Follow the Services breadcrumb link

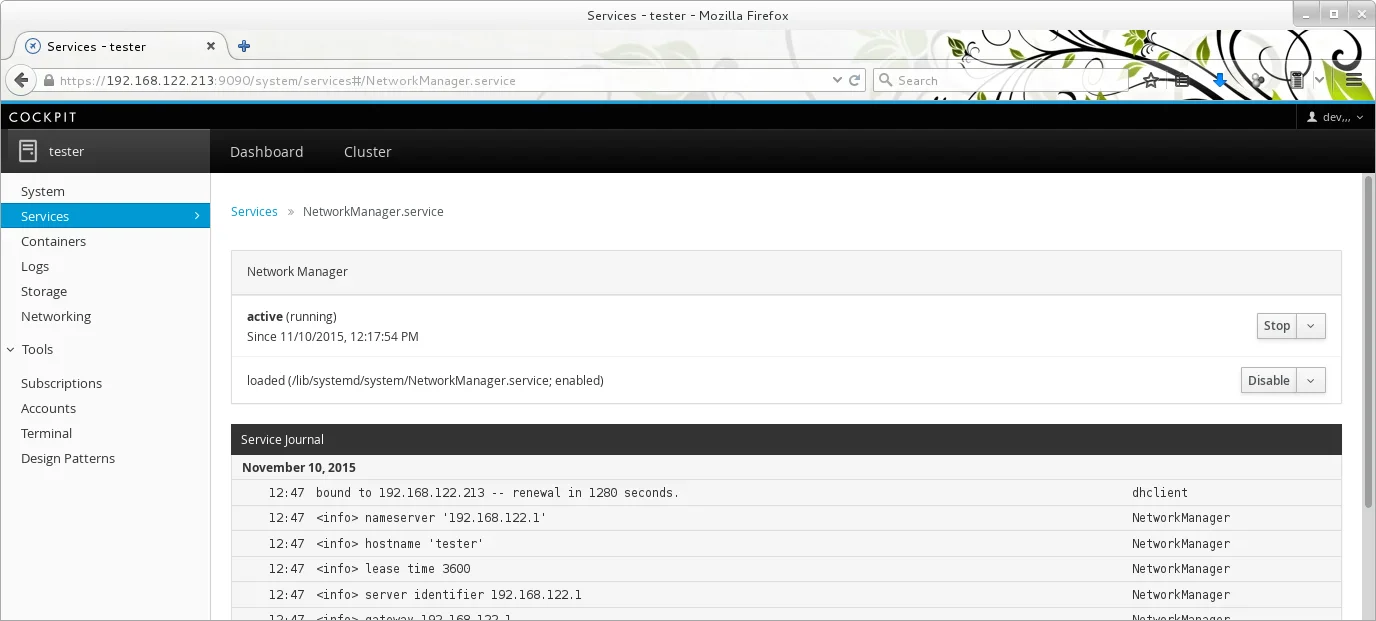click(253, 211)
